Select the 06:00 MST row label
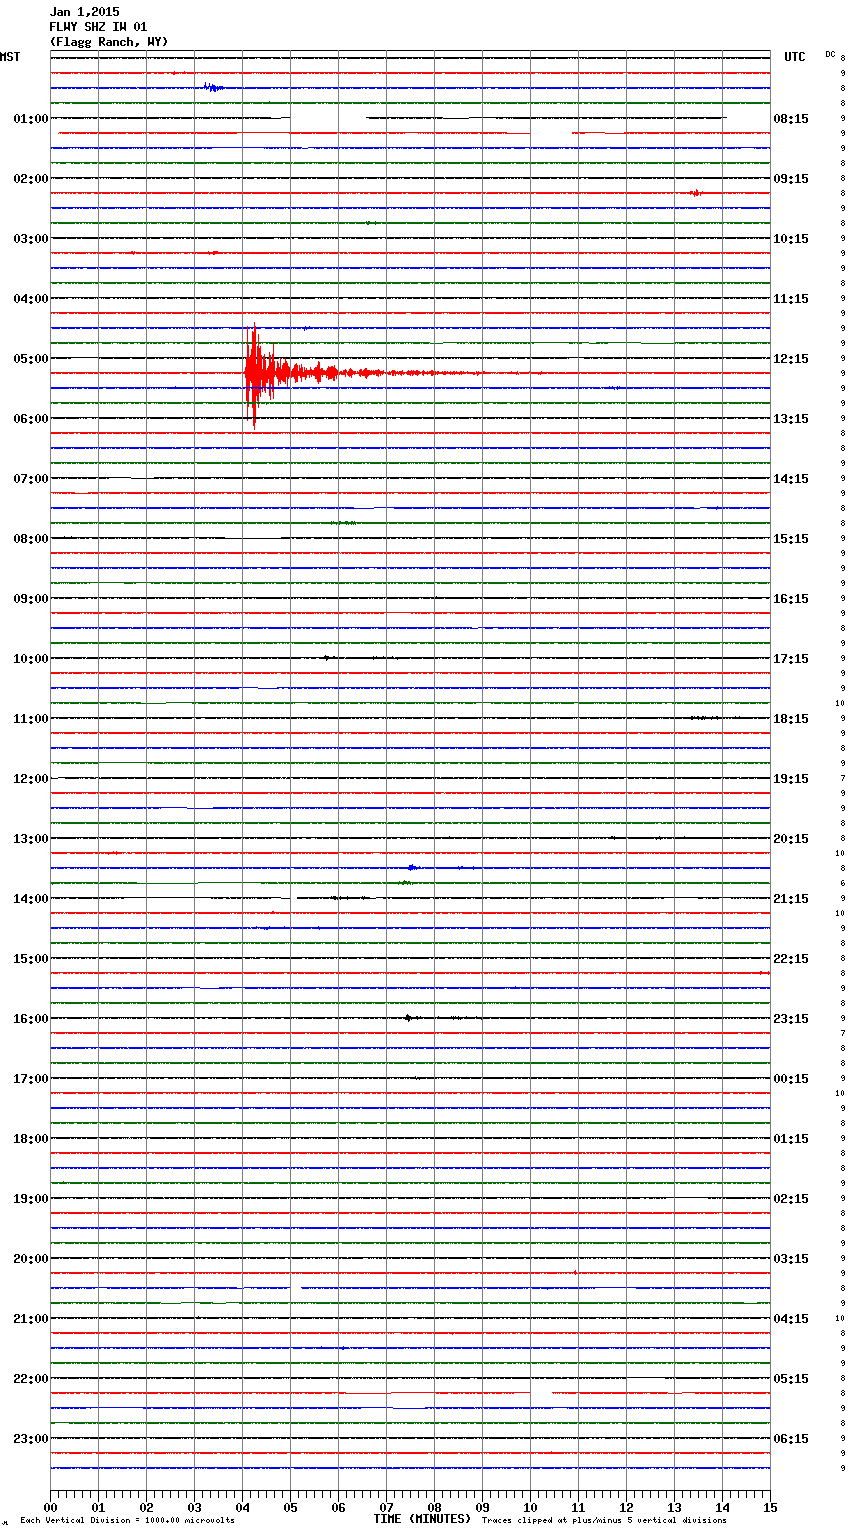The image size is (850, 1534). pos(30,419)
